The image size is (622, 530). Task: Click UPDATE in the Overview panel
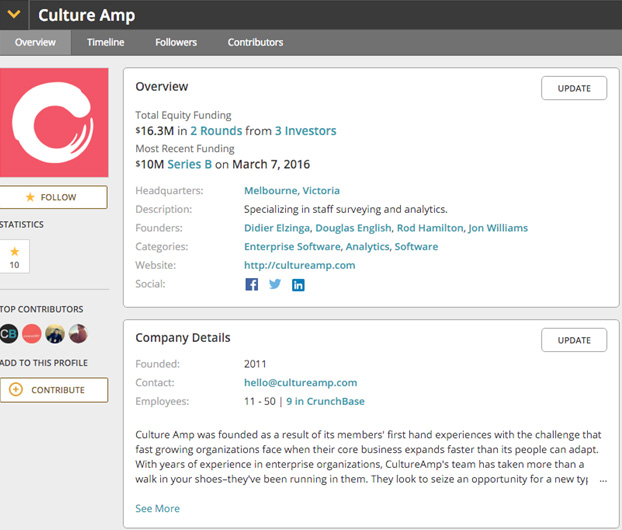point(574,88)
